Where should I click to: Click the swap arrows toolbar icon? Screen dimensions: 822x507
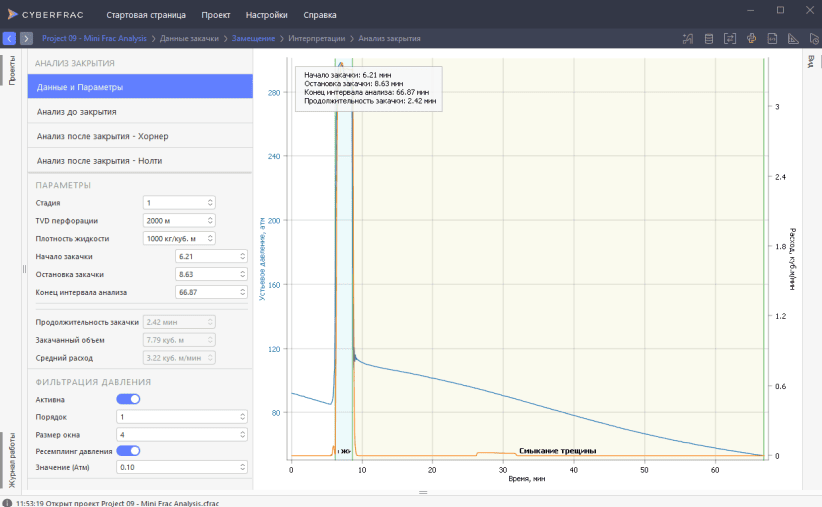point(730,38)
